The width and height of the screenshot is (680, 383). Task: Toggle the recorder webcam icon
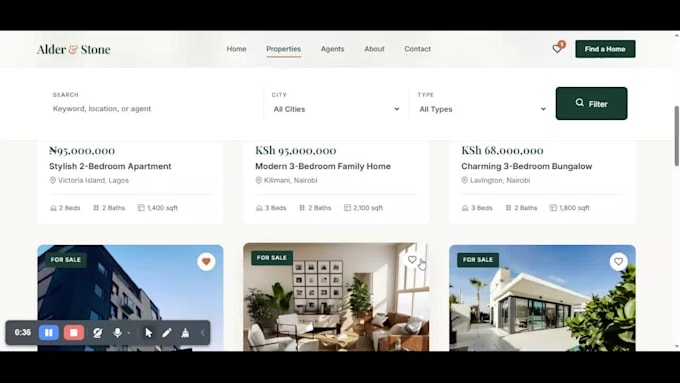point(98,333)
